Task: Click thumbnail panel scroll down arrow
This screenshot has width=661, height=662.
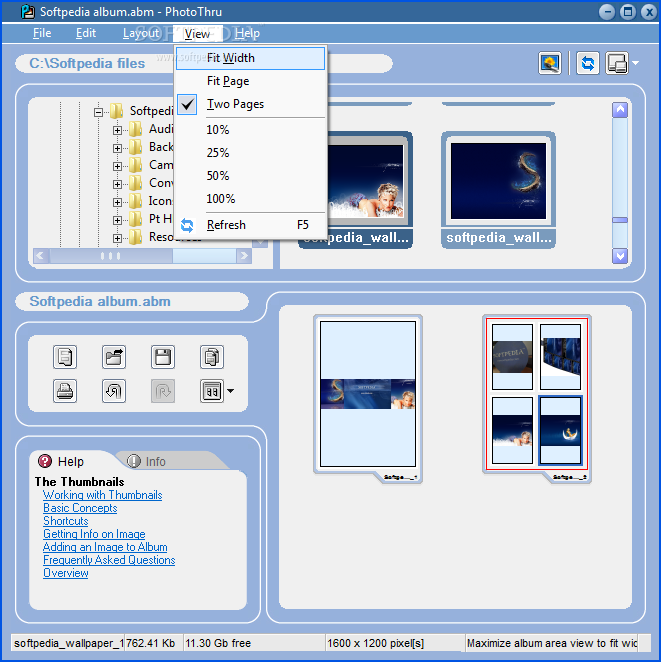Action: pos(620,255)
